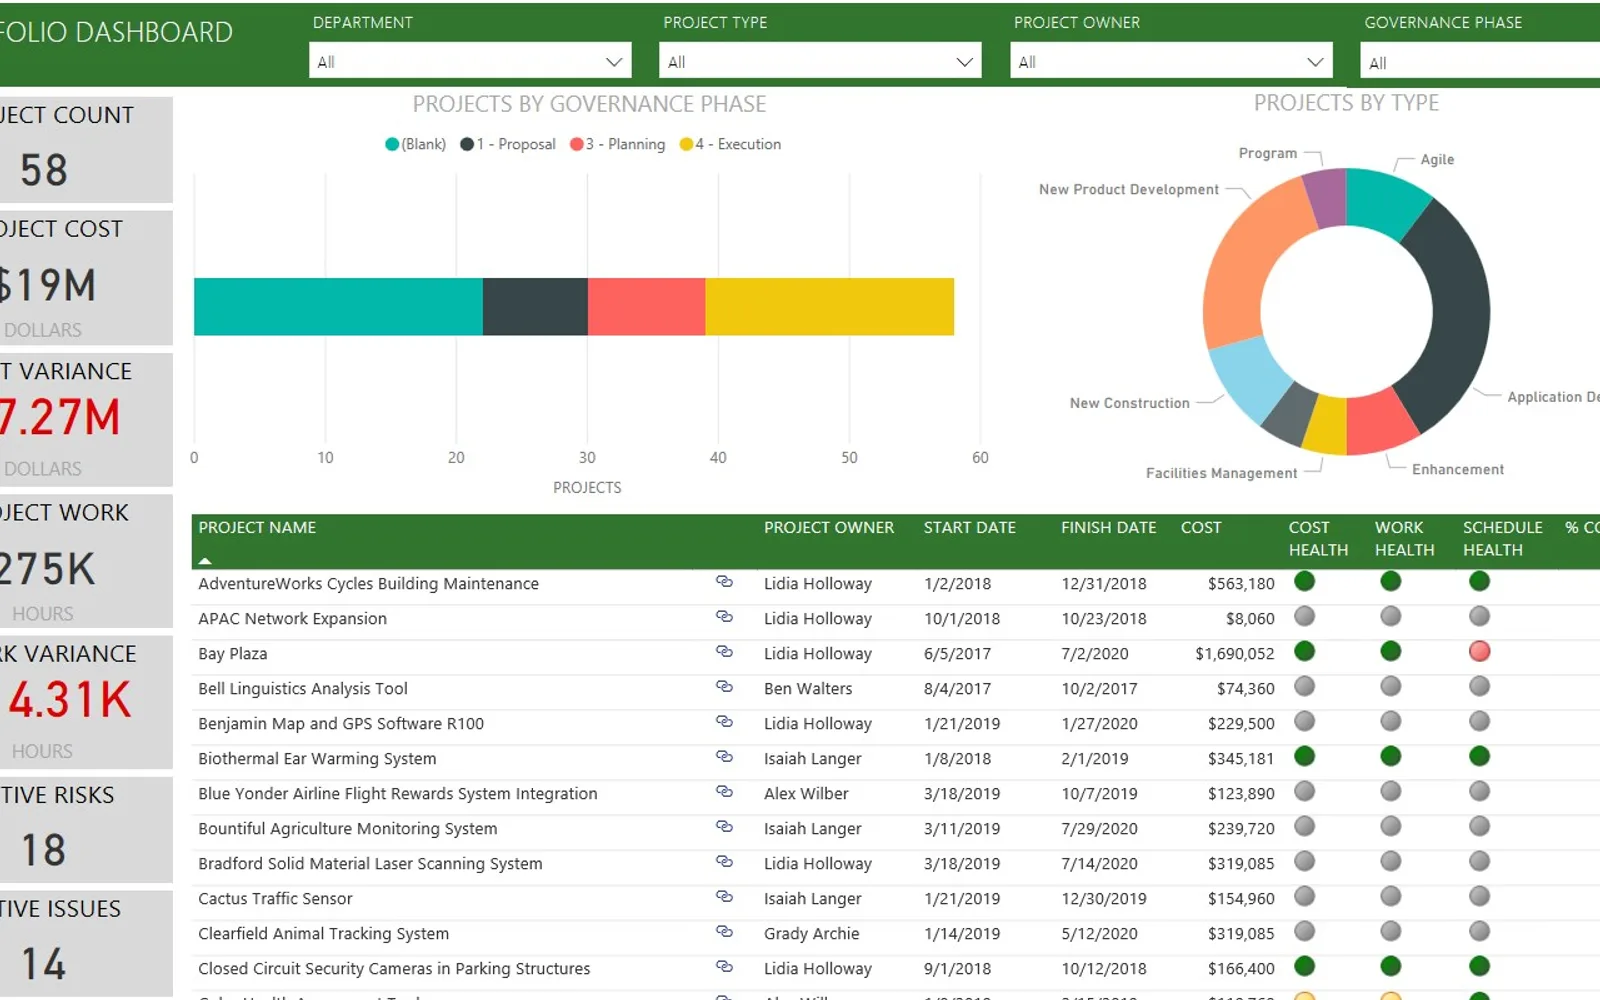
Task: Click the gray Cost Health dot for Cactus Traffic Sensor
Action: [x=1304, y=897]
